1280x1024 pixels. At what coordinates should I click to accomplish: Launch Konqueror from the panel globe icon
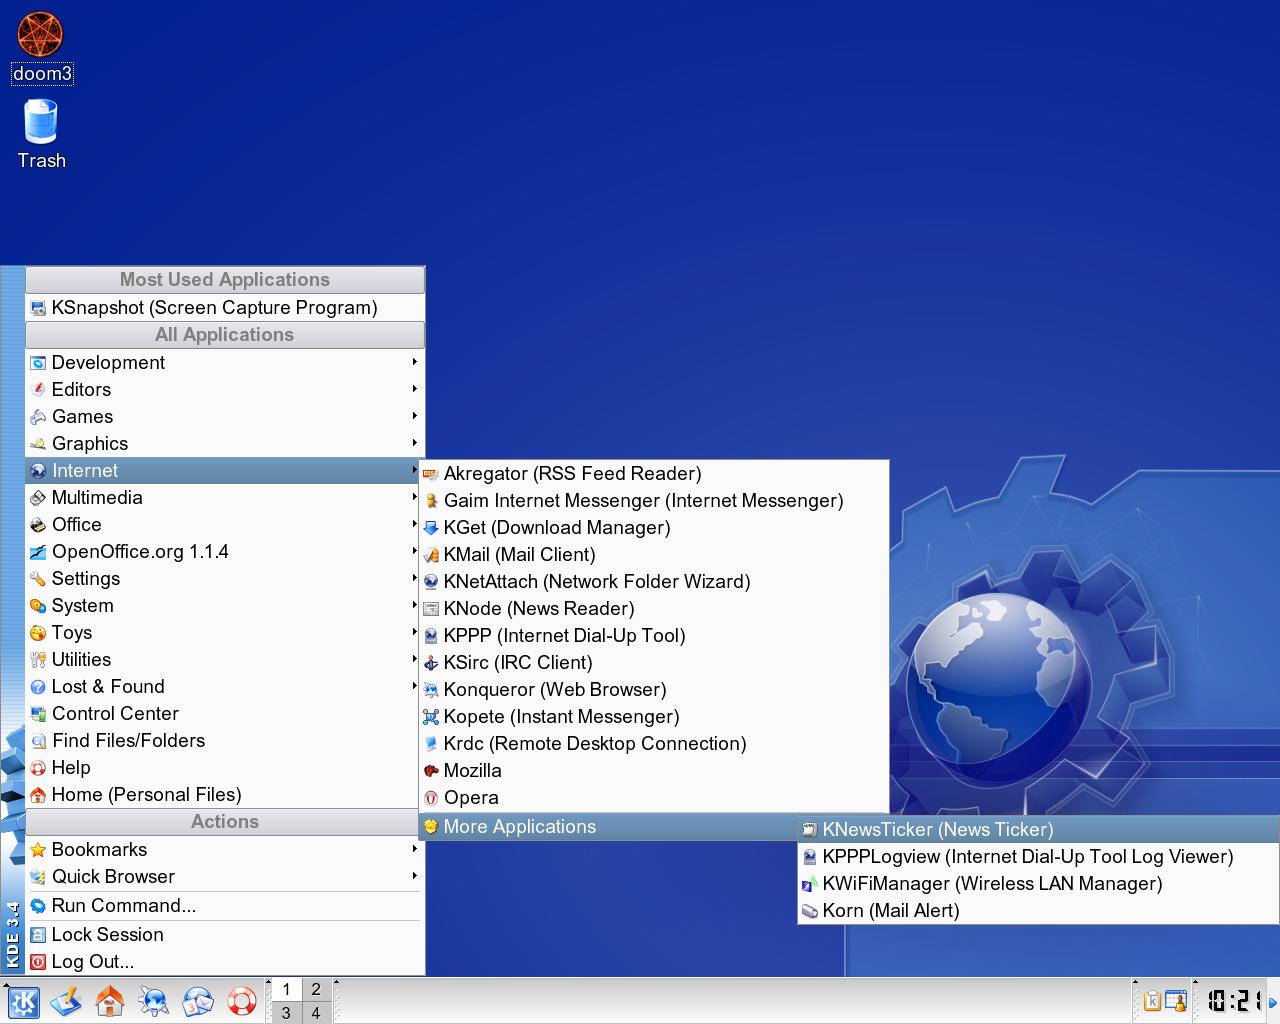pos(154,1001)
